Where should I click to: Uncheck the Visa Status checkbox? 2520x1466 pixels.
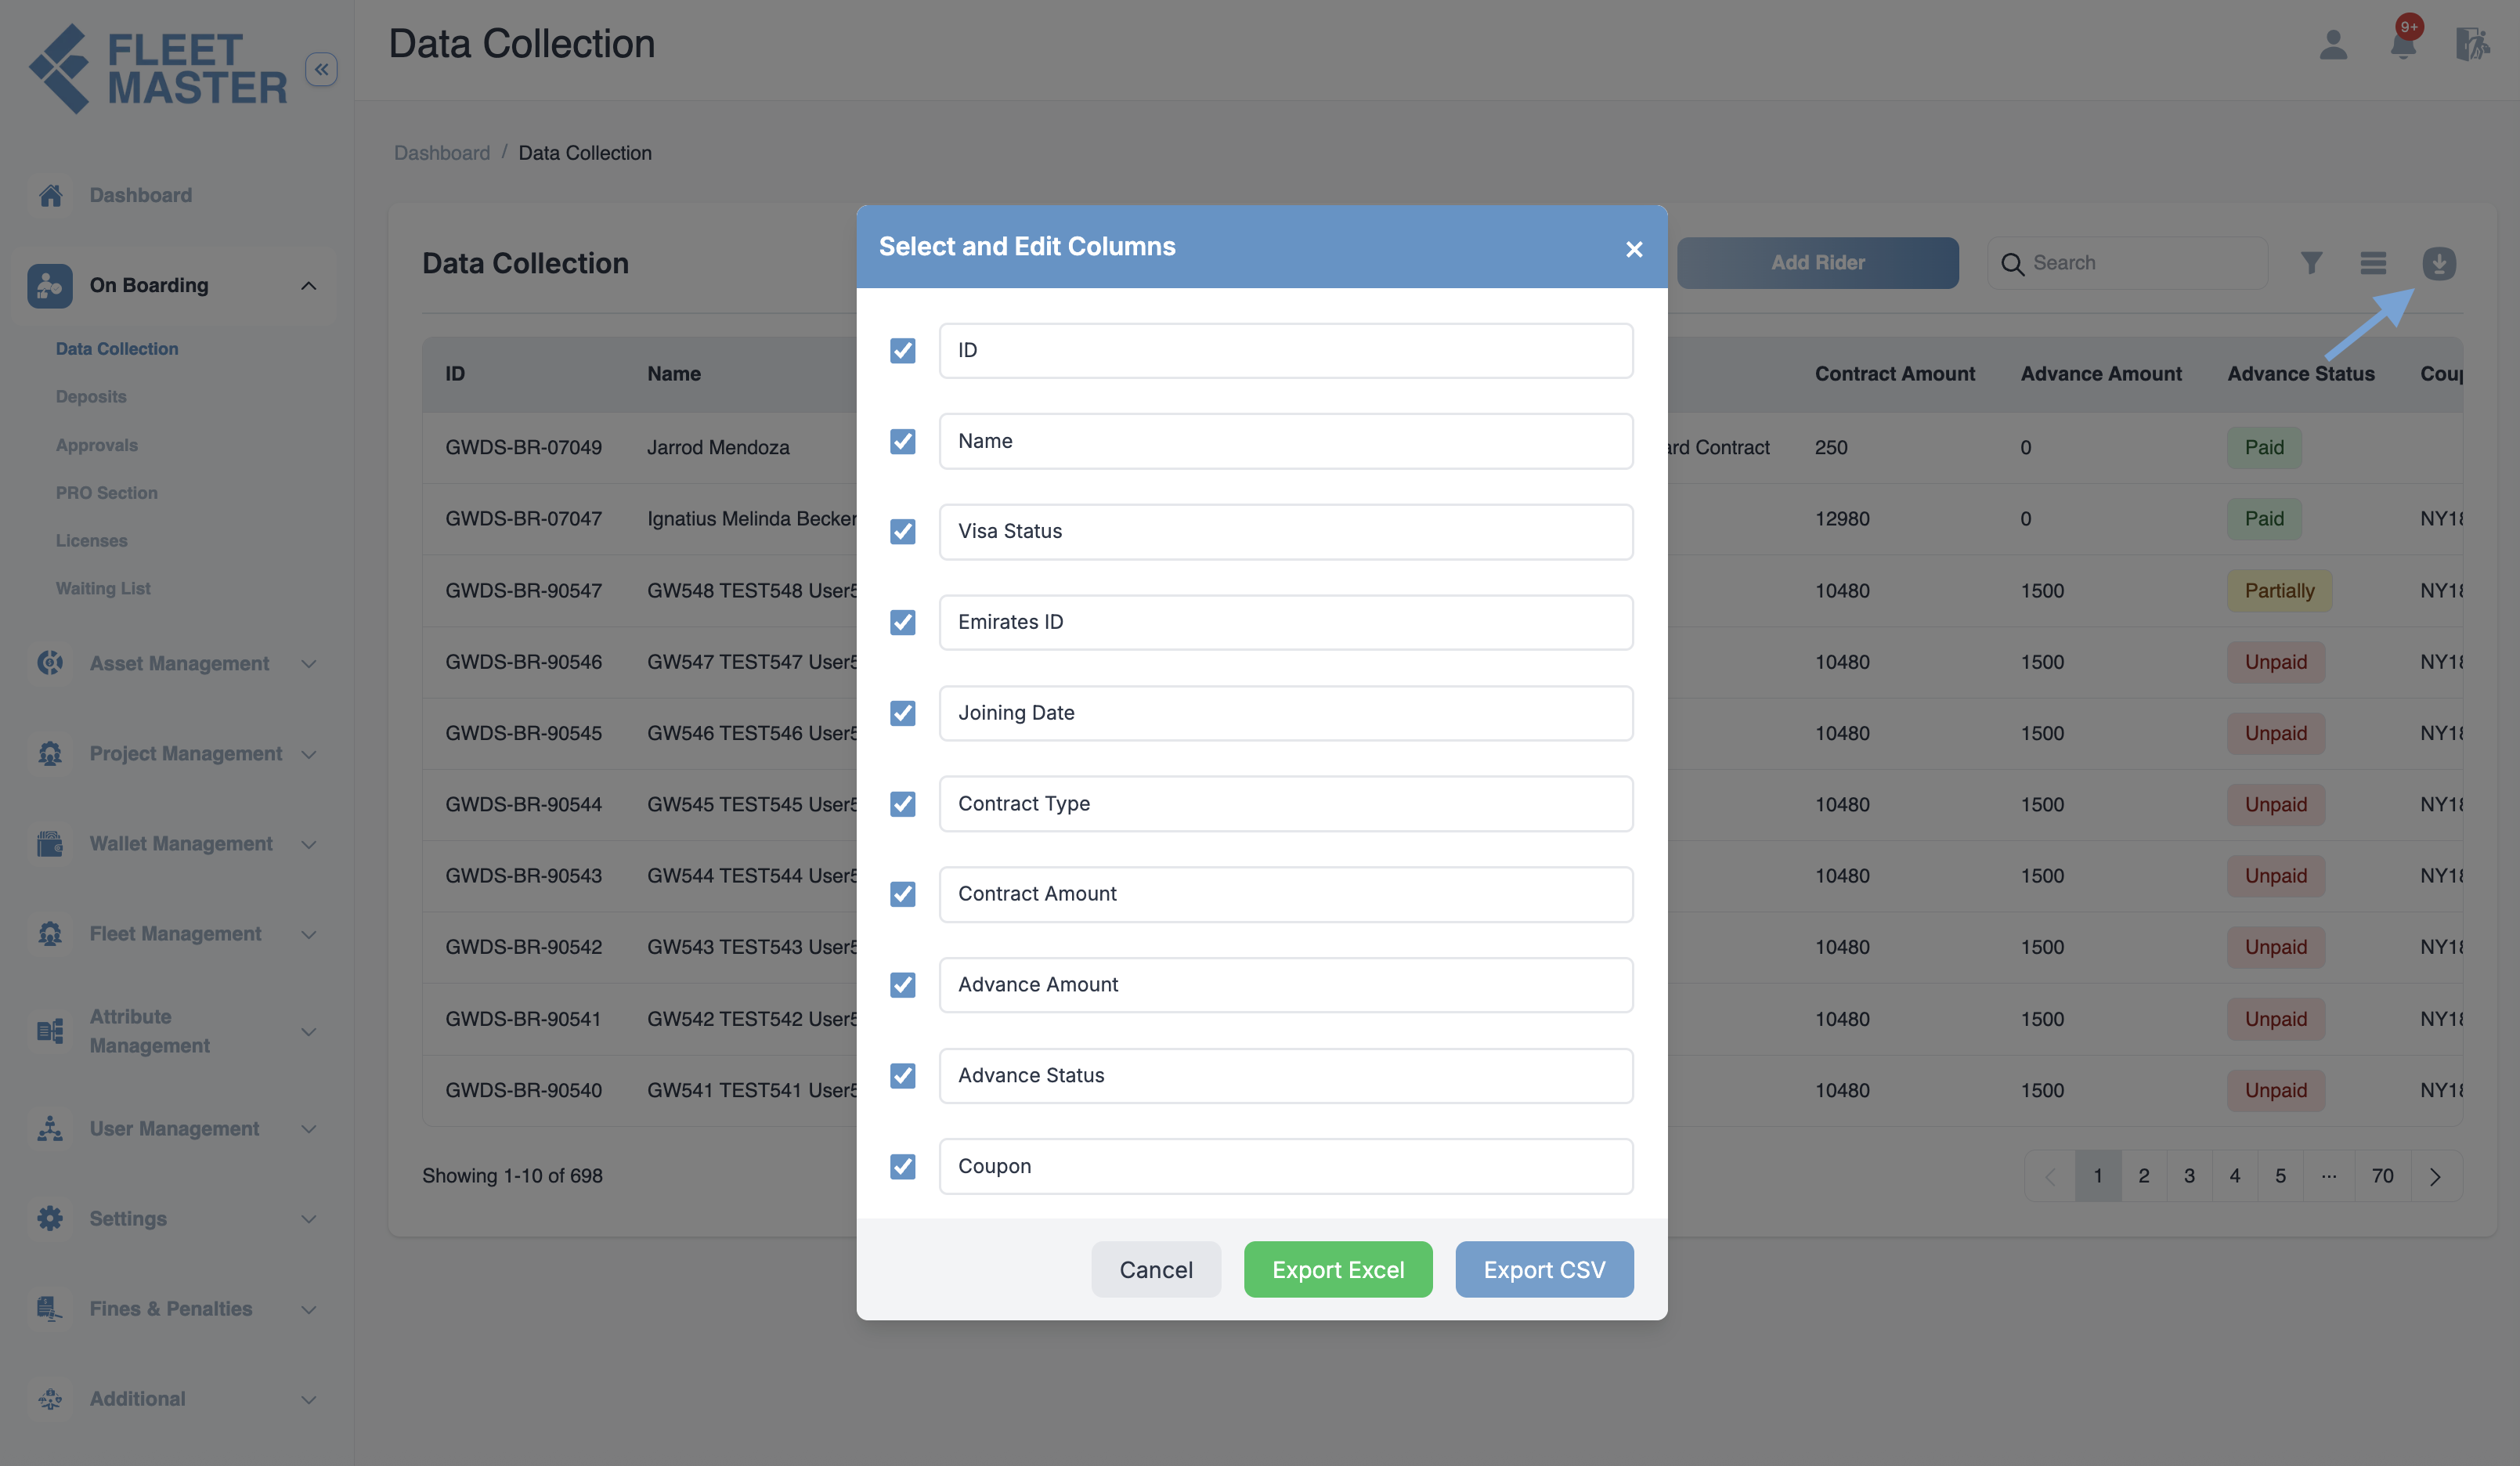(903, 531)
